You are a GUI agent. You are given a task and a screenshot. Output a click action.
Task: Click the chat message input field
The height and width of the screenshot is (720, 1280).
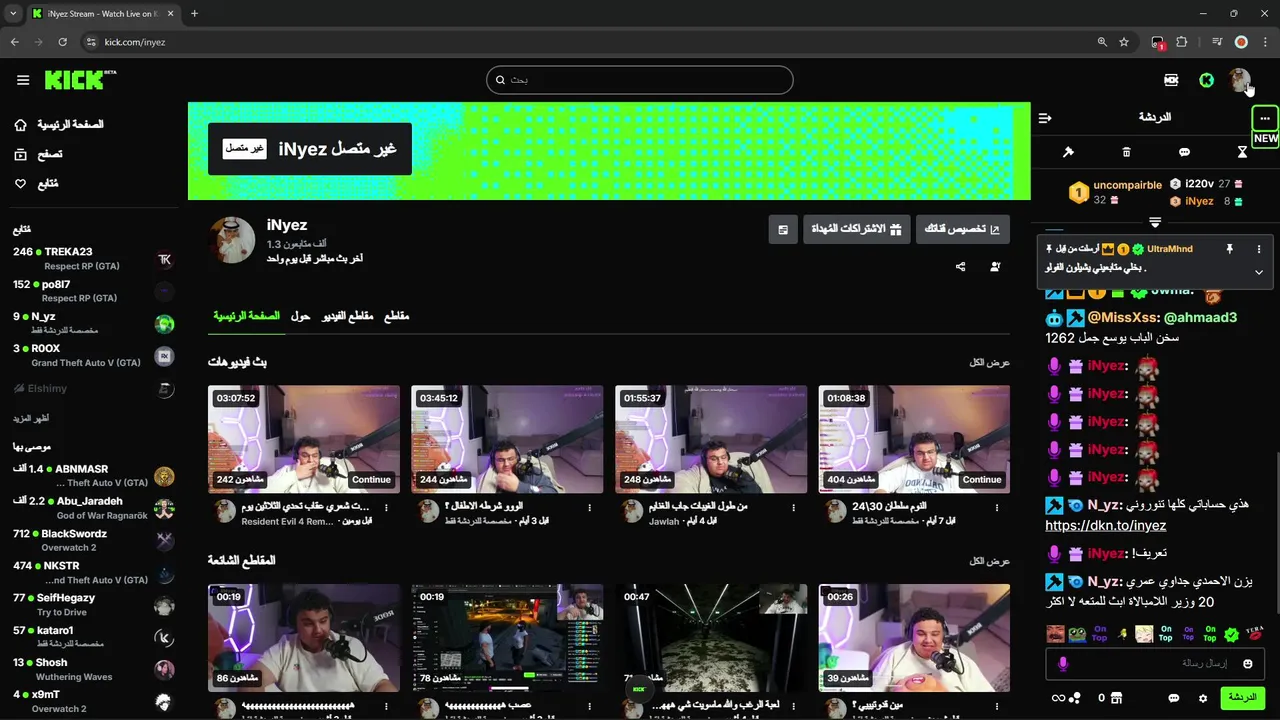(x=1155, y=663)
